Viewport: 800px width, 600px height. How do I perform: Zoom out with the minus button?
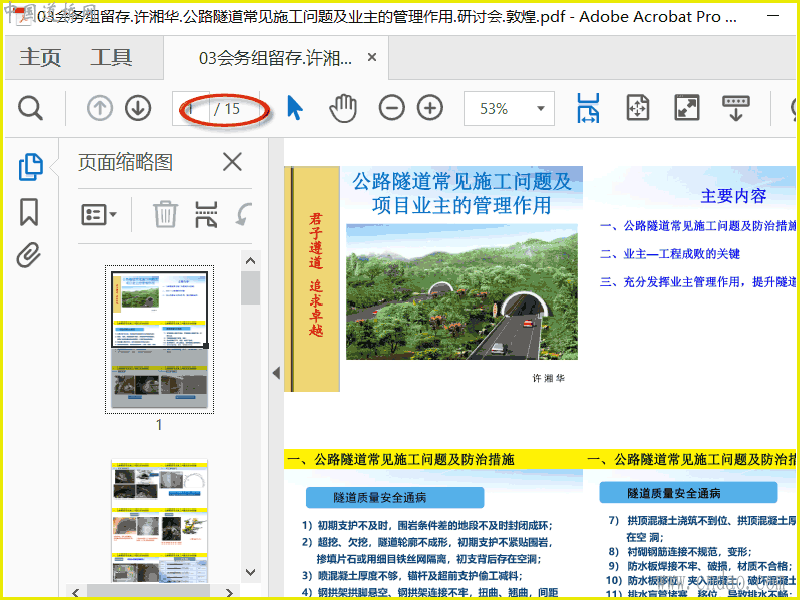392,109
